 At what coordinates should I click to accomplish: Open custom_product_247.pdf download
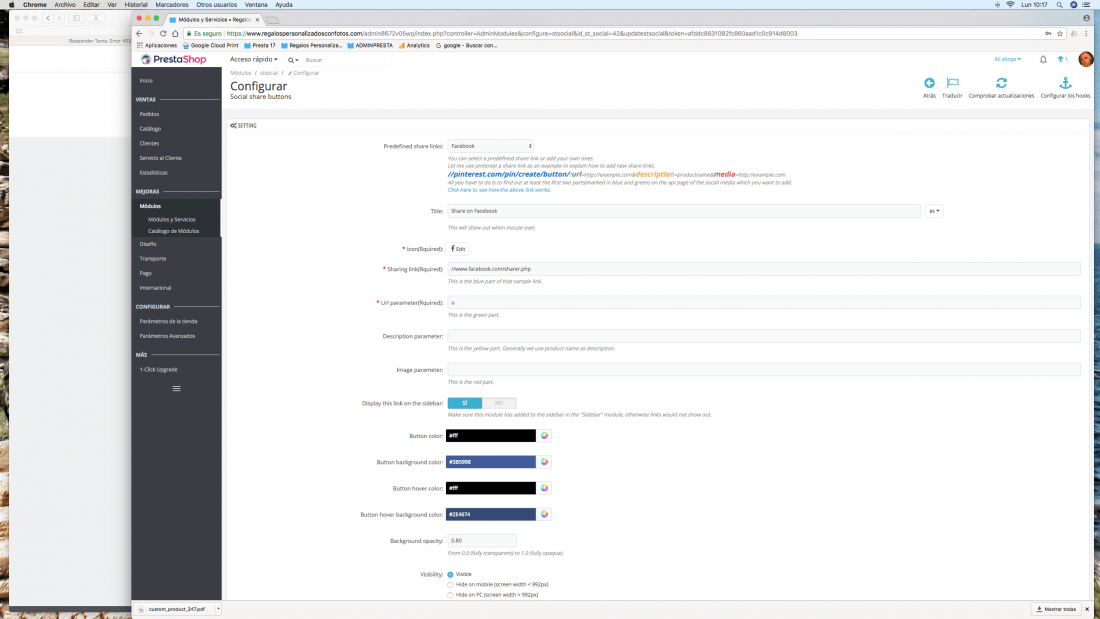point(175,609)
